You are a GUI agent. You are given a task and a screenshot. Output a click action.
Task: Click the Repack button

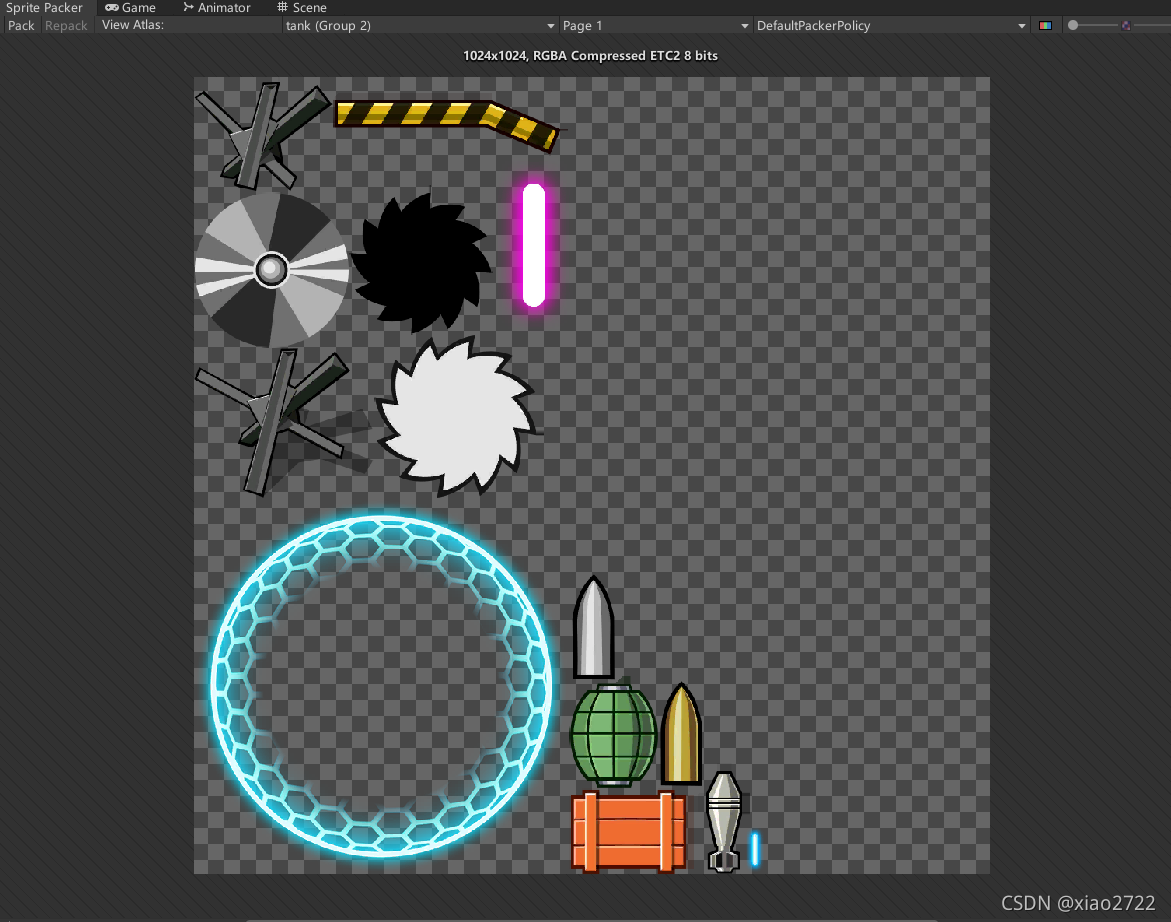66,25
